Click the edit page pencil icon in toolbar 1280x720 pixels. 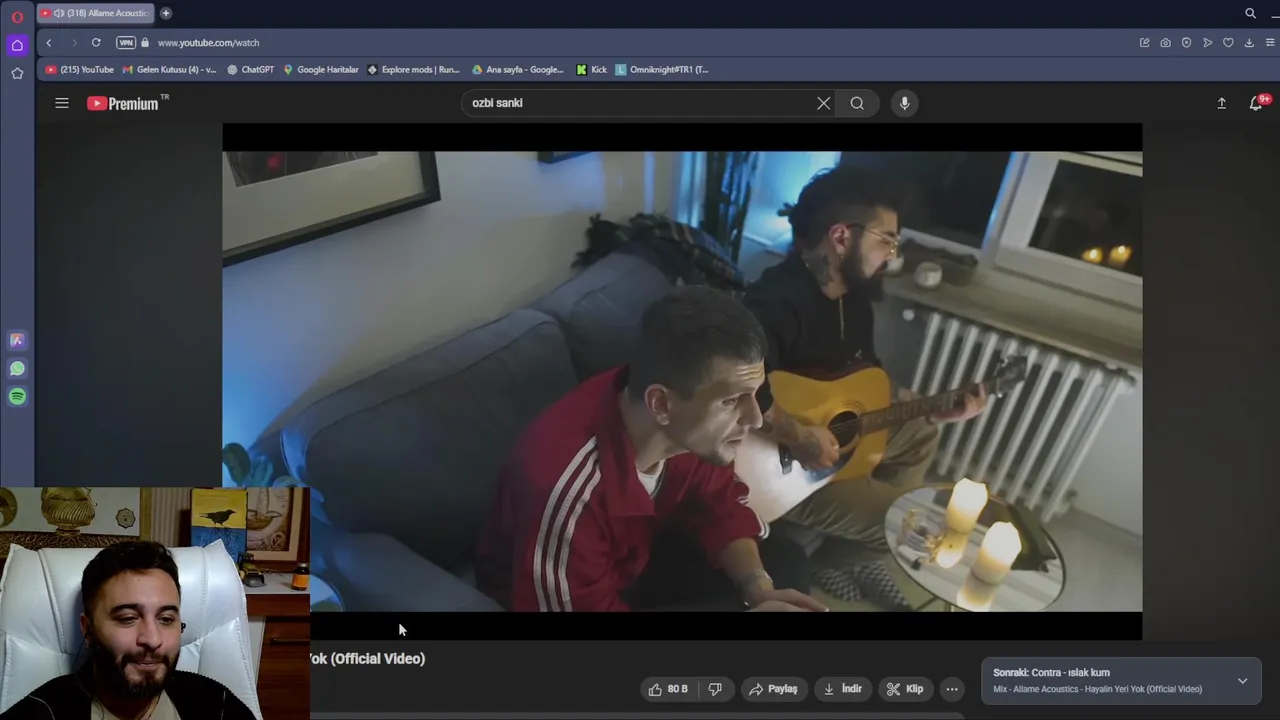1144,43
